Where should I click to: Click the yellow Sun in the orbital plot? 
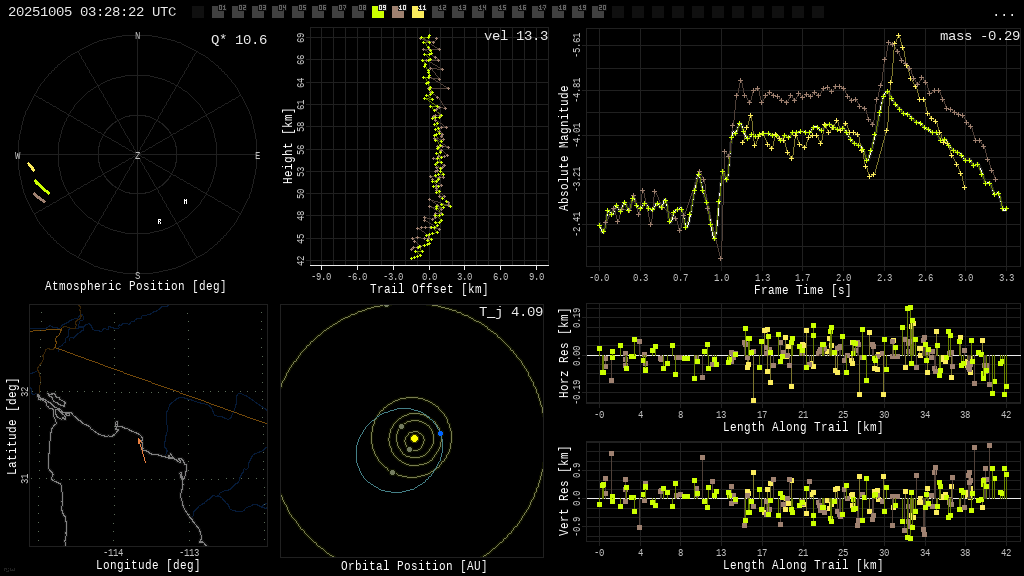point(414,438)
